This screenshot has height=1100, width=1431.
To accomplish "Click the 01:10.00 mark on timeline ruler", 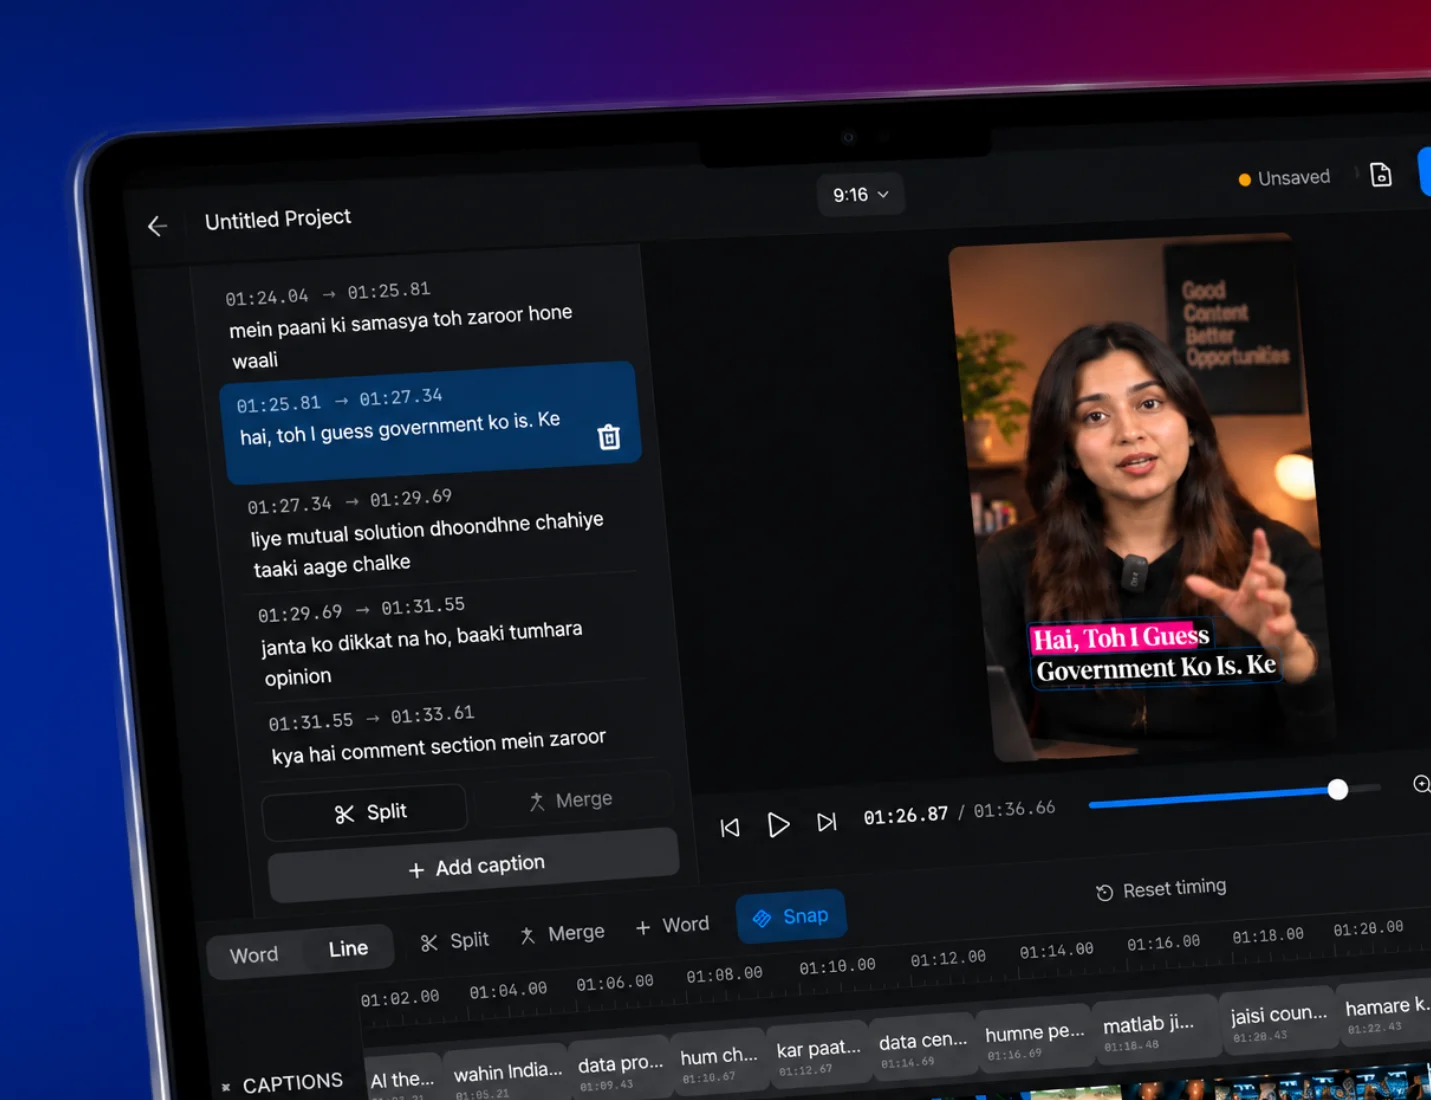I will coord(837,966).
